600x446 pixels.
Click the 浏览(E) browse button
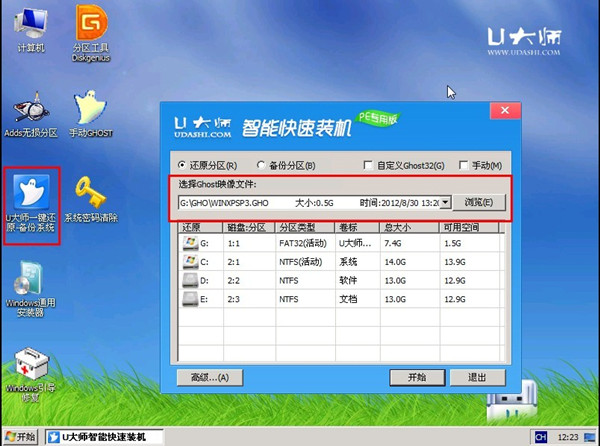480,202
